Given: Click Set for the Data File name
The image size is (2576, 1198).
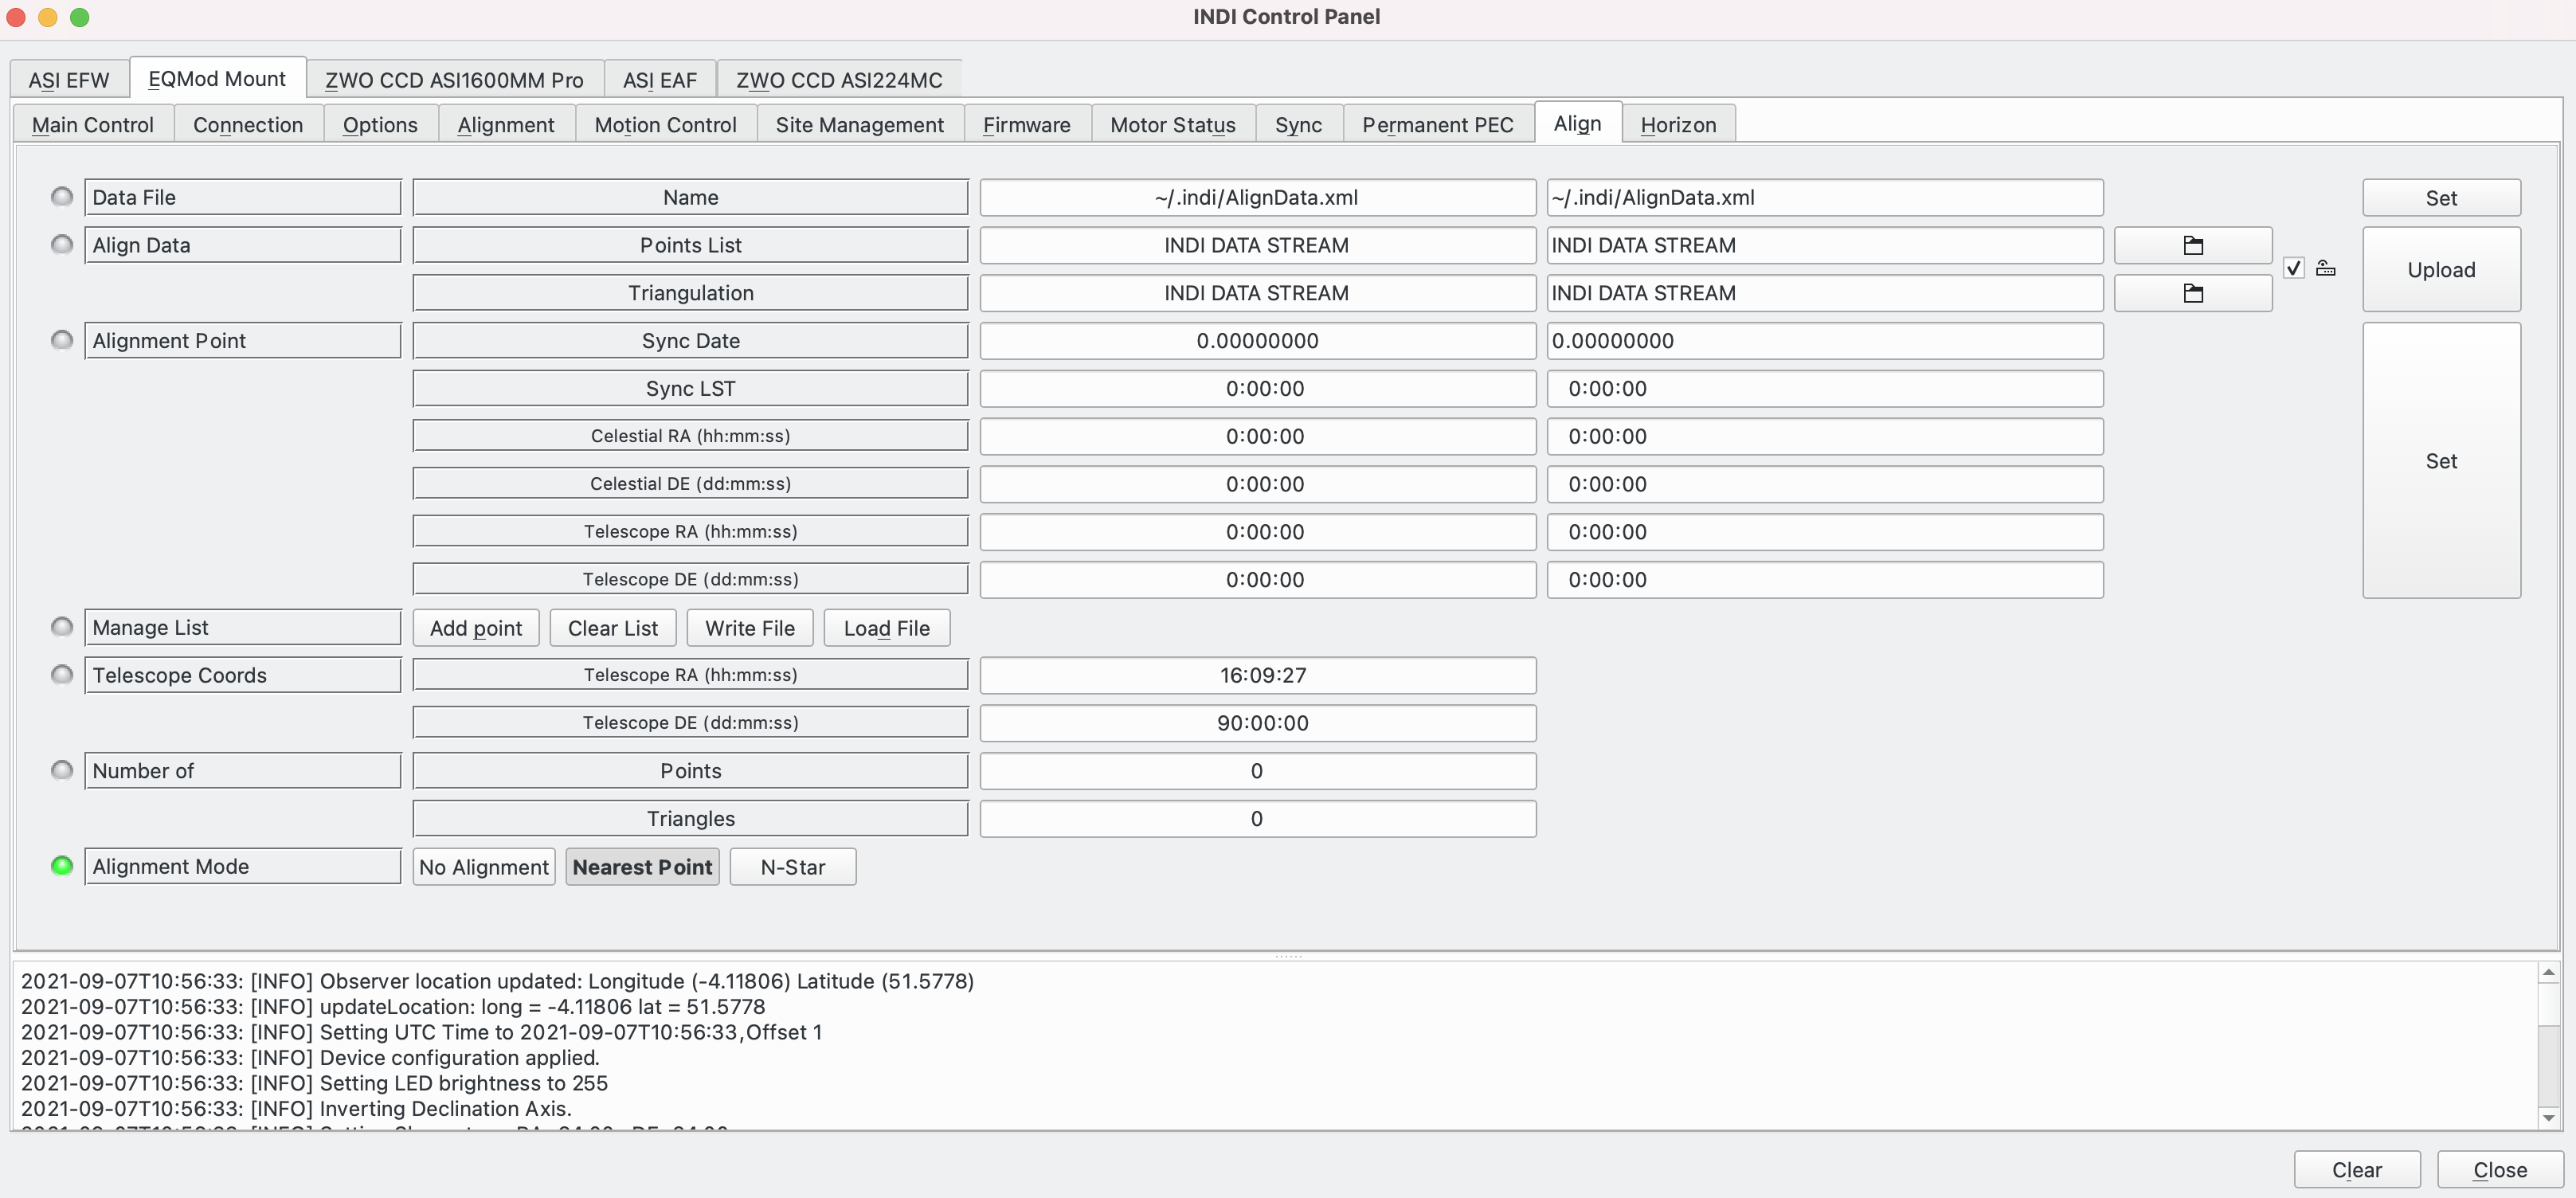Looking at the screenshot, I should [x=2441, y=198].
